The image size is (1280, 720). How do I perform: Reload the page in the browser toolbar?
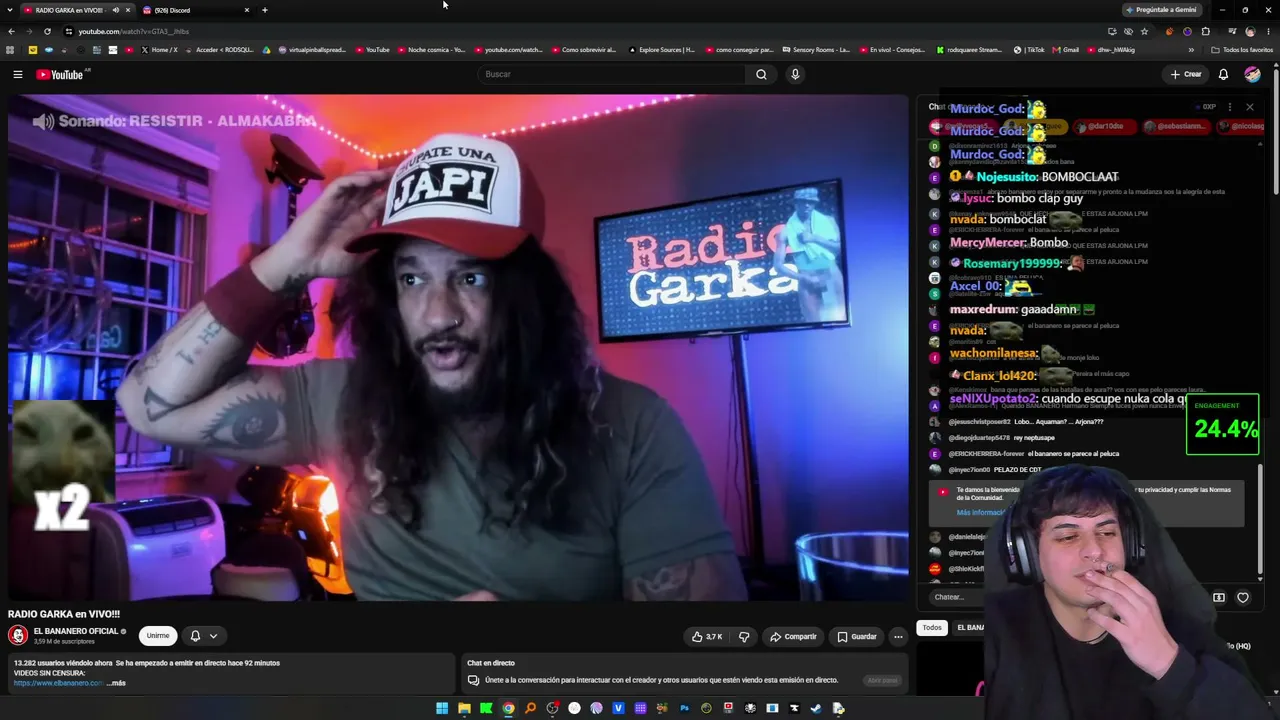click(x=47, y=31)
